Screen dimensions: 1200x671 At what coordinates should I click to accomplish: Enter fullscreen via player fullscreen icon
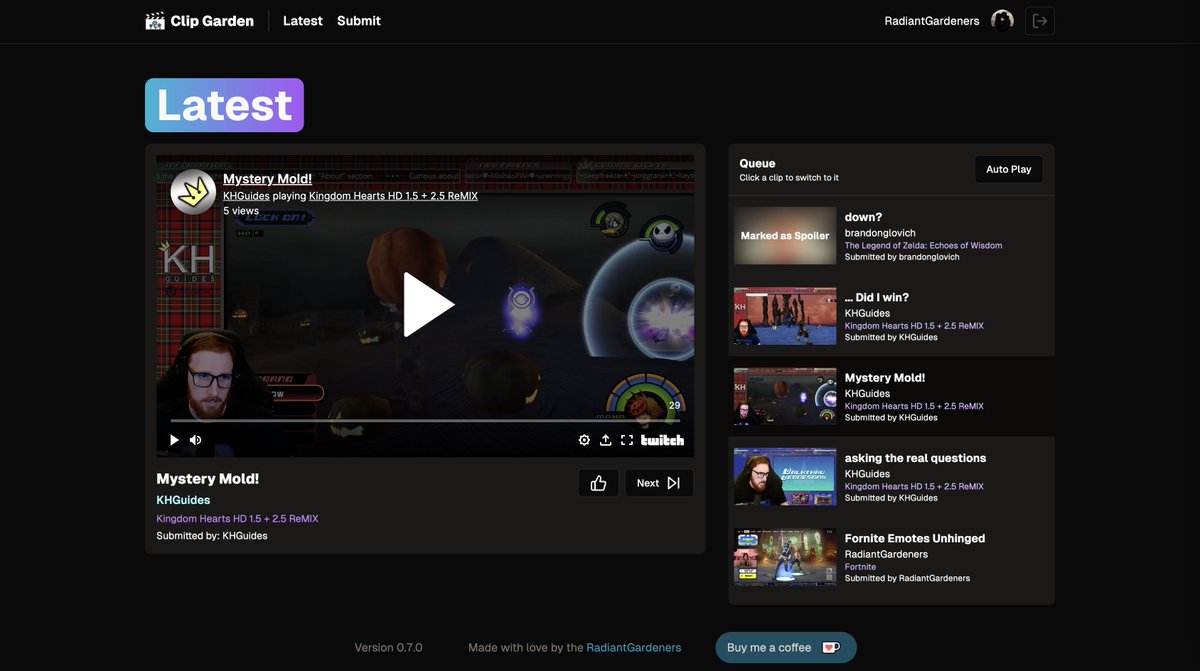[x=627, y=440]
